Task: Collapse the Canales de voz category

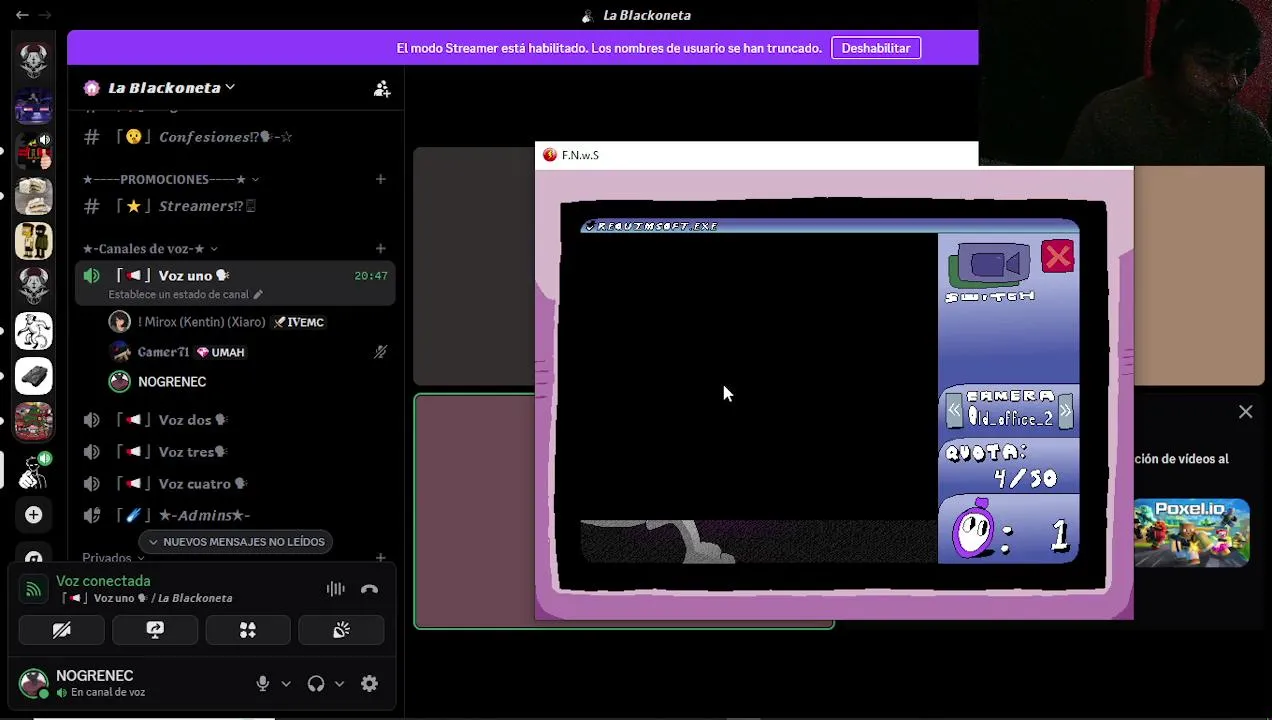Action: [150, 248]
